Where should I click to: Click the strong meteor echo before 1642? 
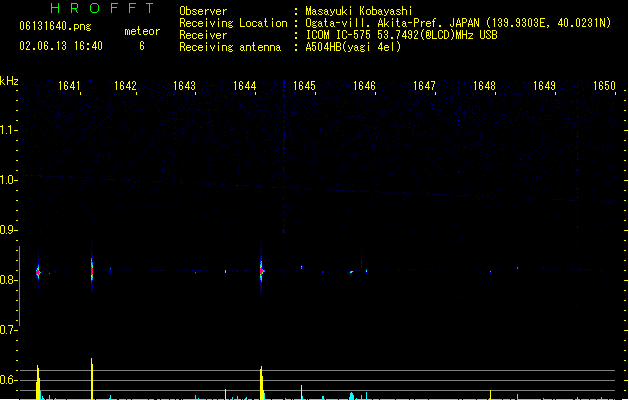click(x=92, y=271)
